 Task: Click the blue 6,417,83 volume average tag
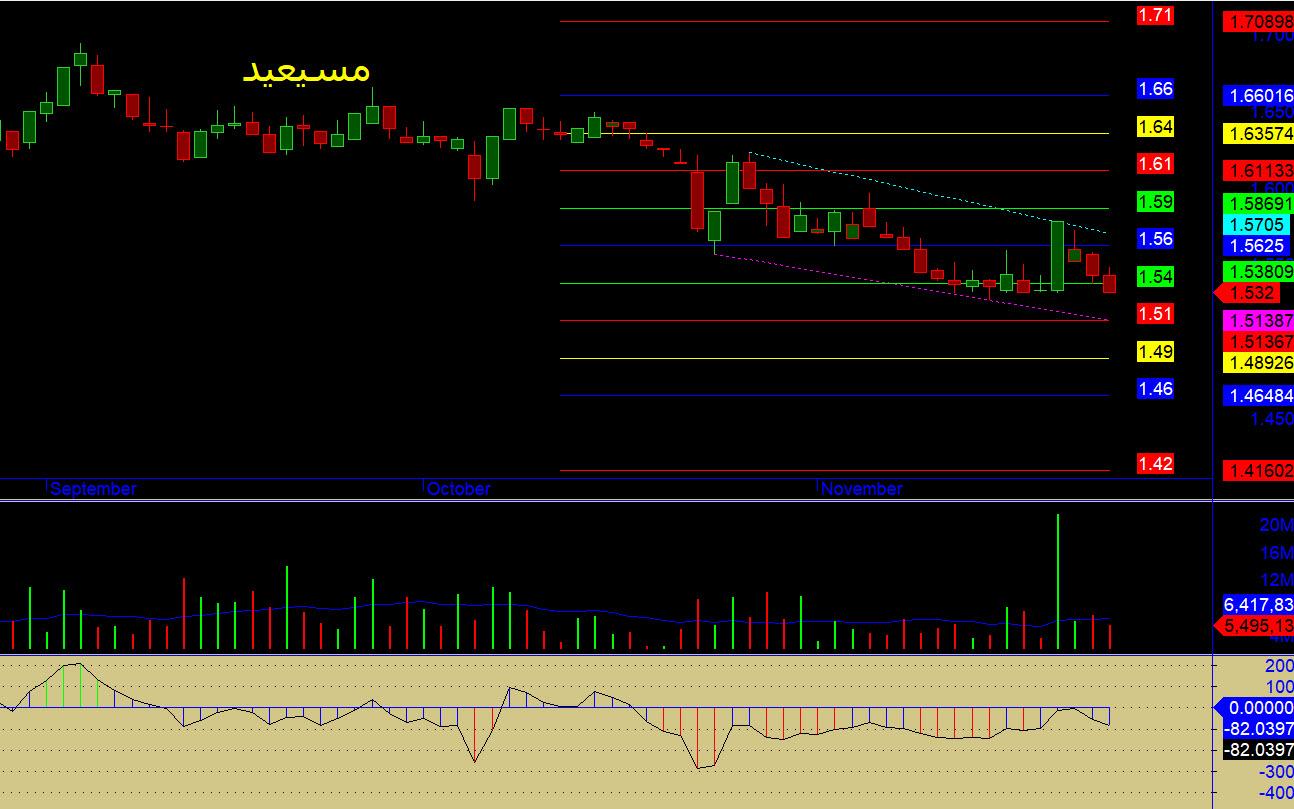[1258, 605]
